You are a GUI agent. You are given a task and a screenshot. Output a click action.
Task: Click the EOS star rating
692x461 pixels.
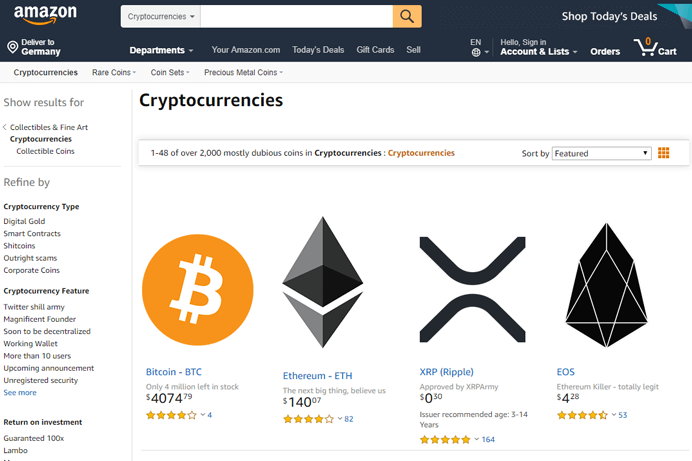coord(582,415)
